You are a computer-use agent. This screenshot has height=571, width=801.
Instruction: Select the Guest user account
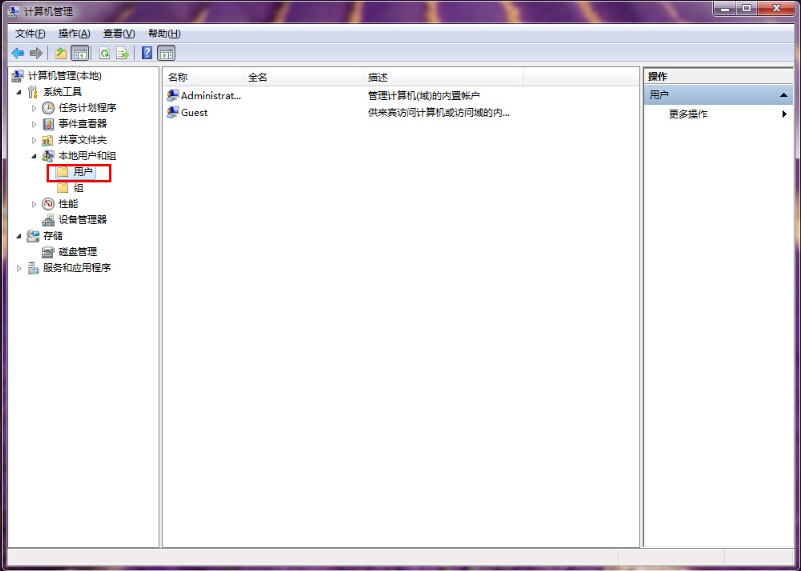click(x=194, y=113)
